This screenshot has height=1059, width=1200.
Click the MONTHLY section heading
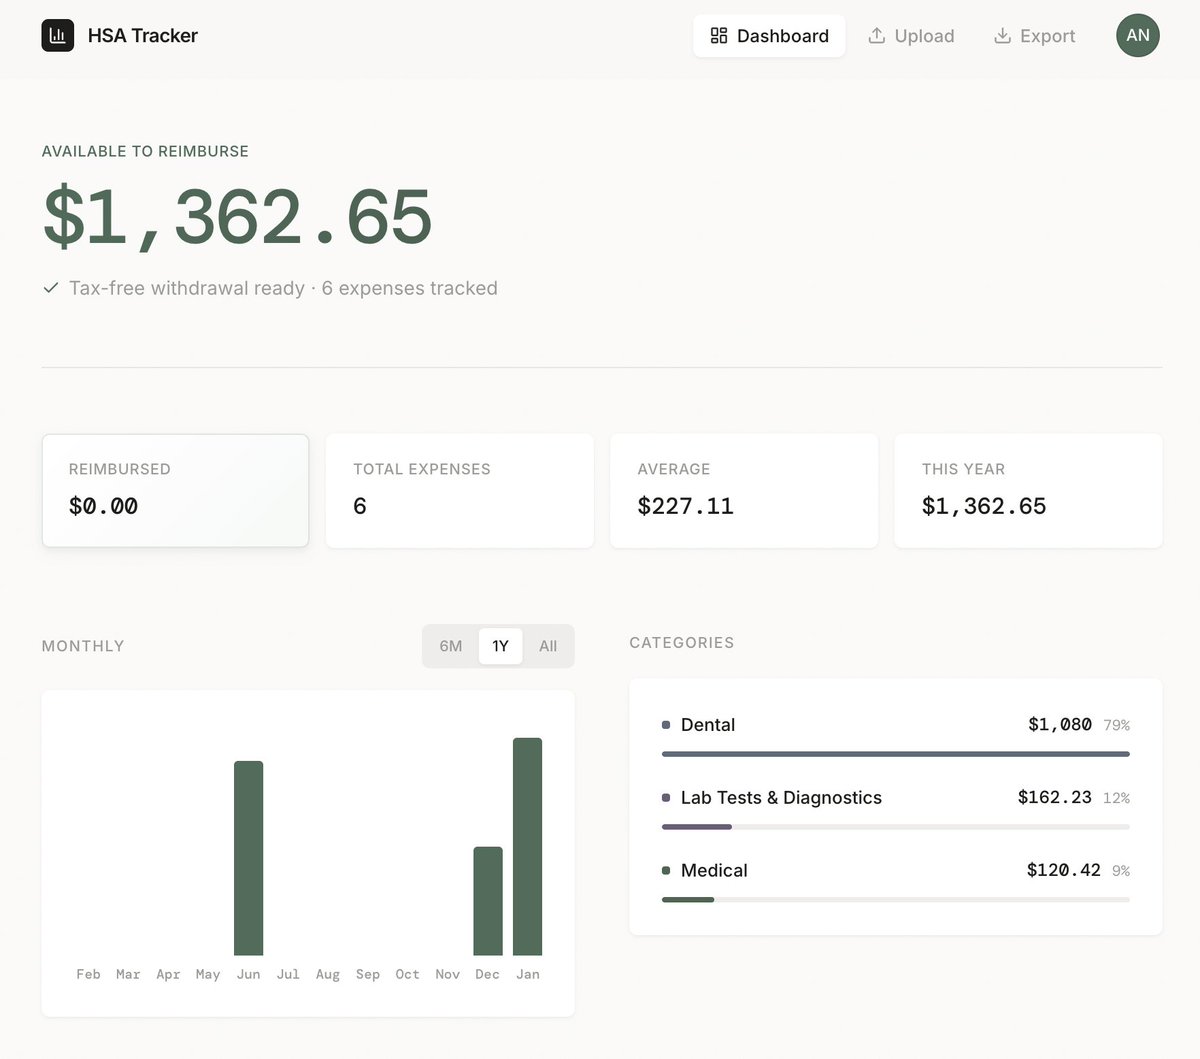click(83, 646)
